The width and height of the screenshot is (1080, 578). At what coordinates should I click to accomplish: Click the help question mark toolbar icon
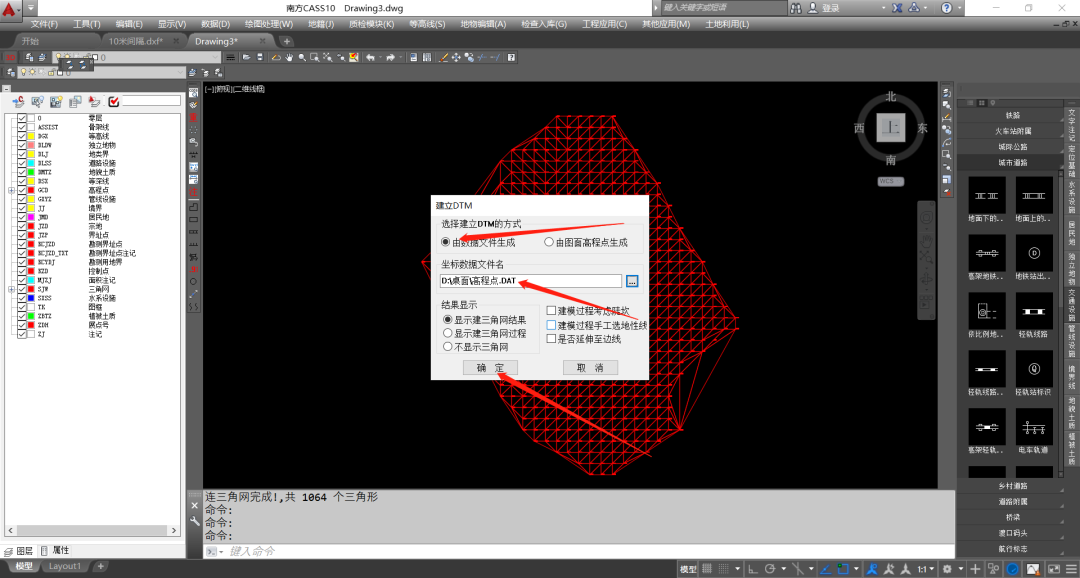511,57
